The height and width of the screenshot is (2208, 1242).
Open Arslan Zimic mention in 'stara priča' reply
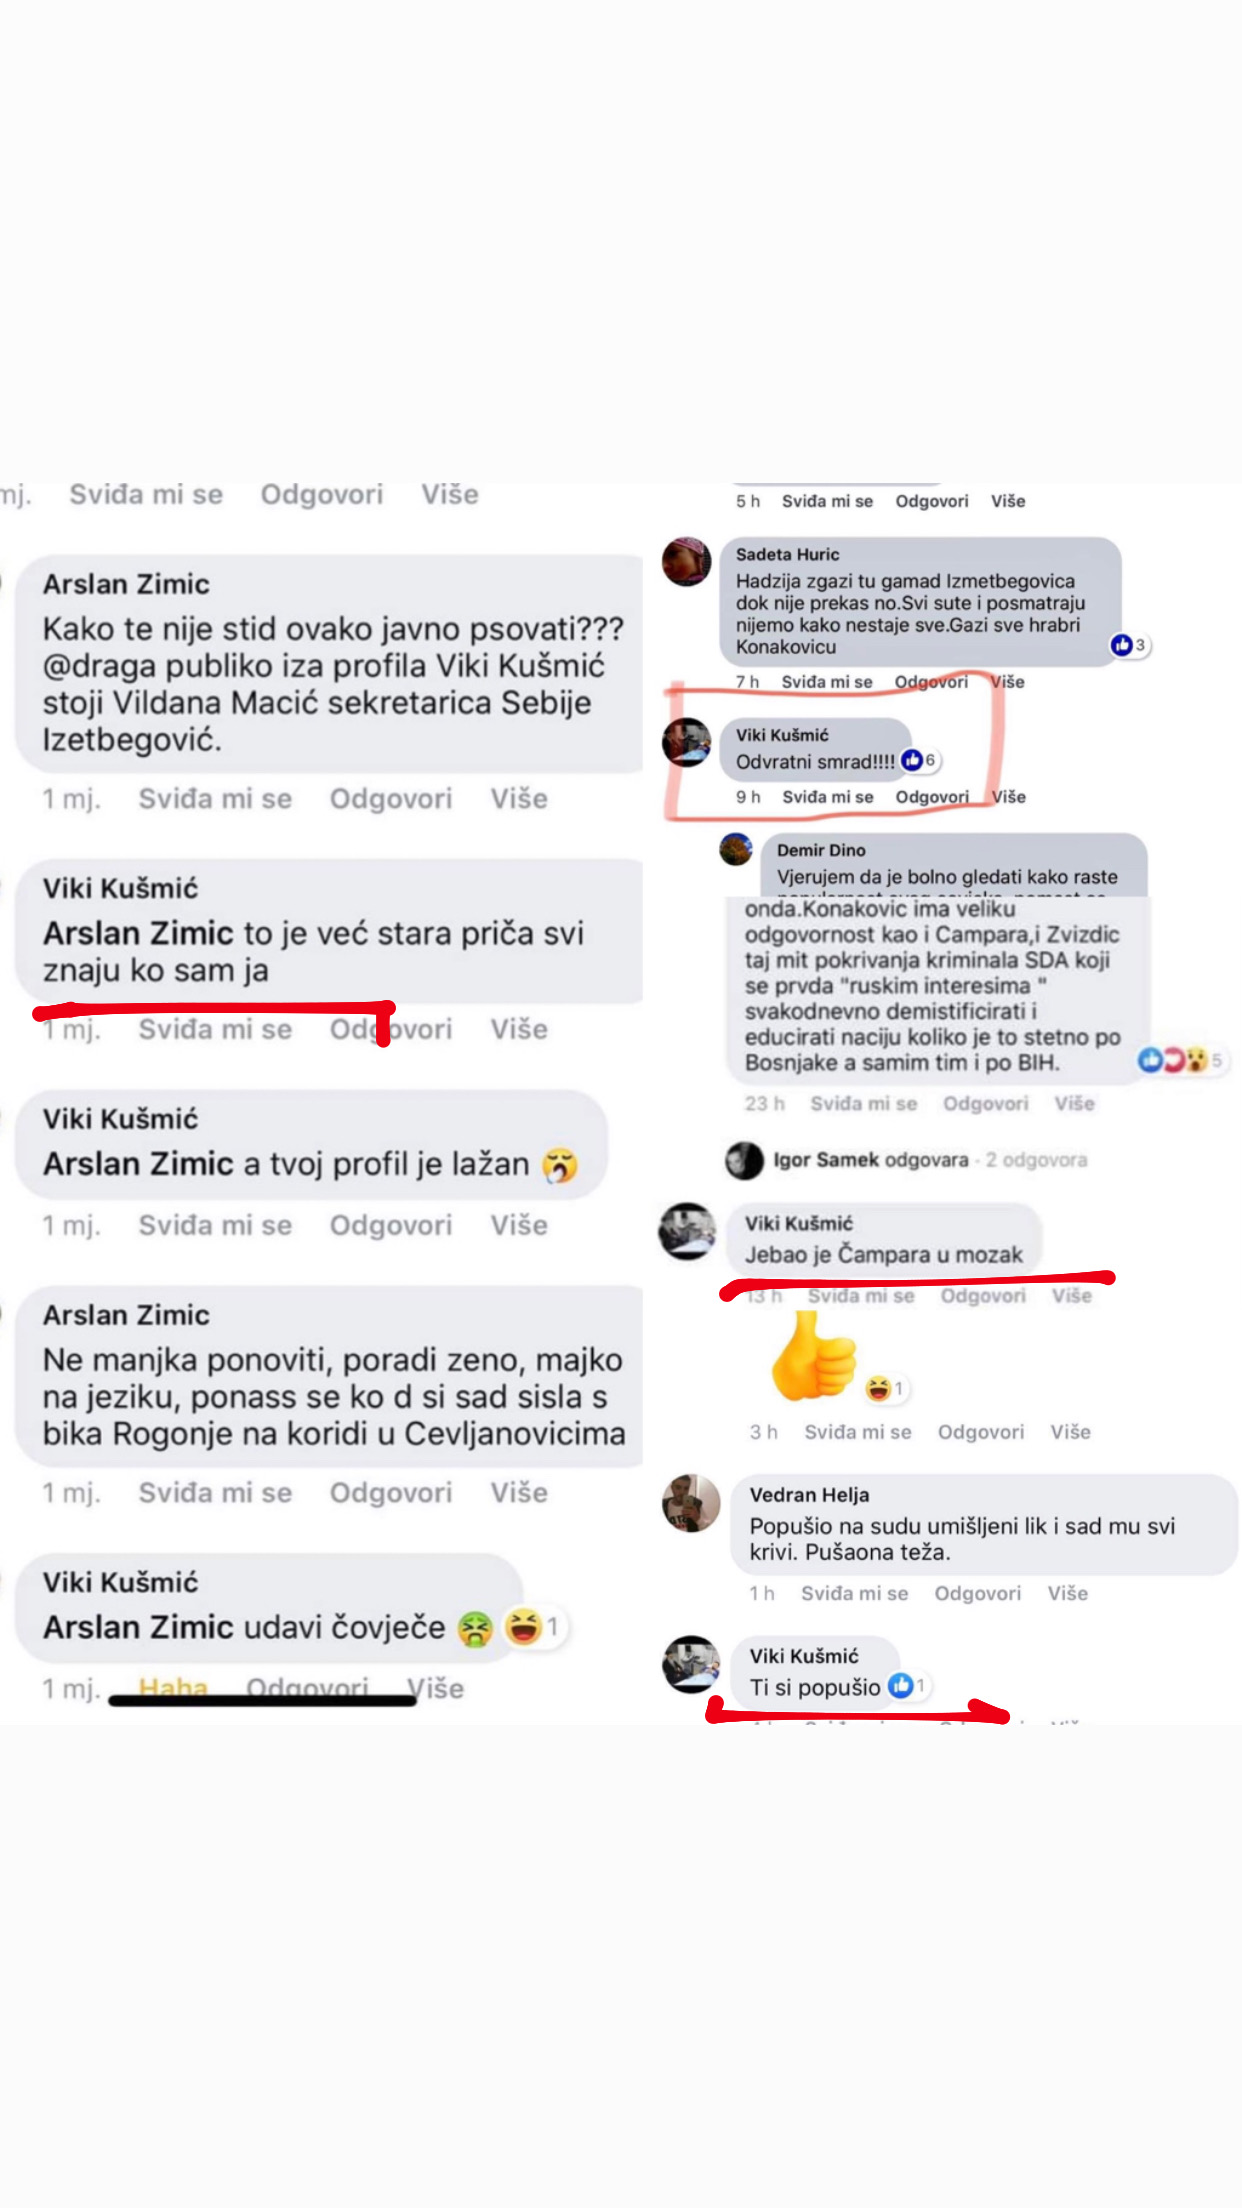[138, 933]
